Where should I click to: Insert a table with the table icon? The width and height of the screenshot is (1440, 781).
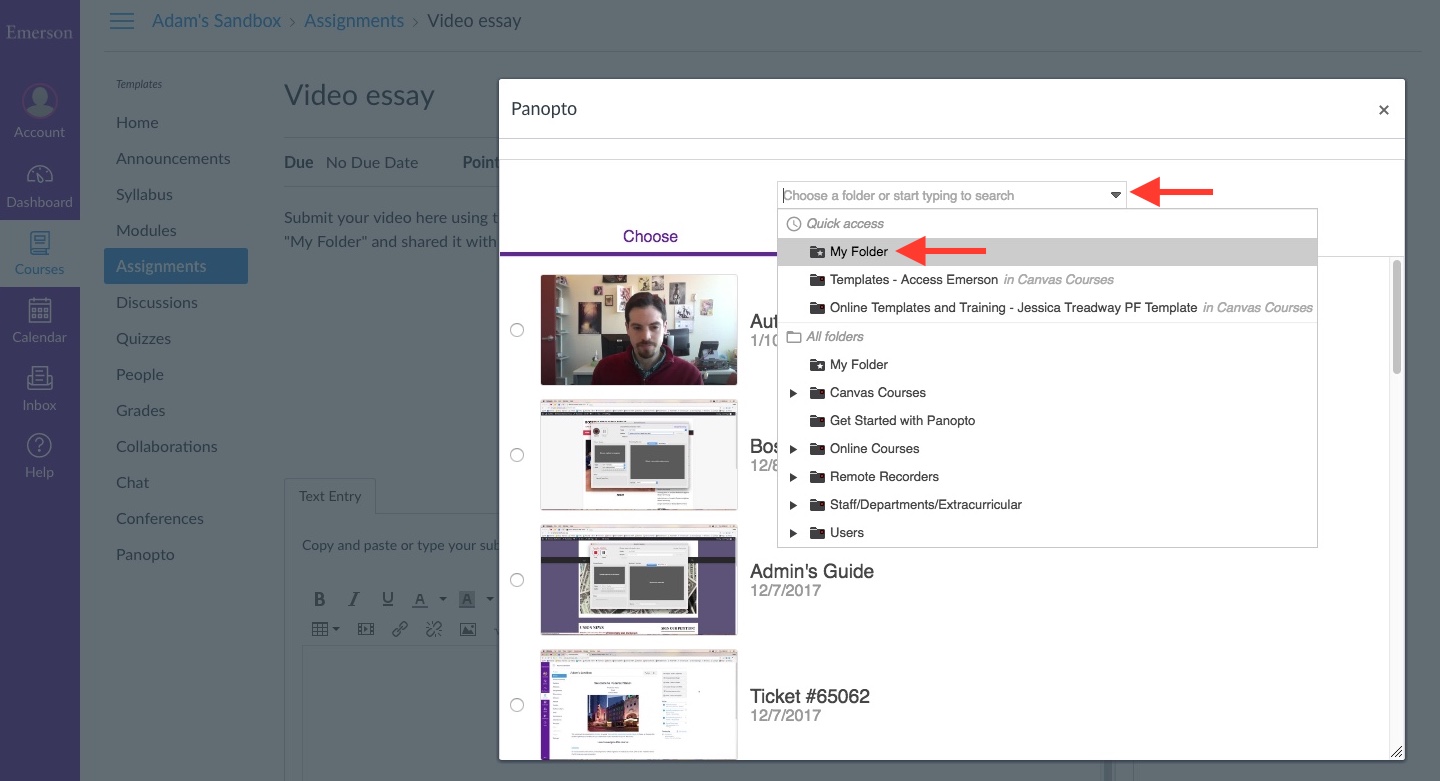[x=320, y=629]
